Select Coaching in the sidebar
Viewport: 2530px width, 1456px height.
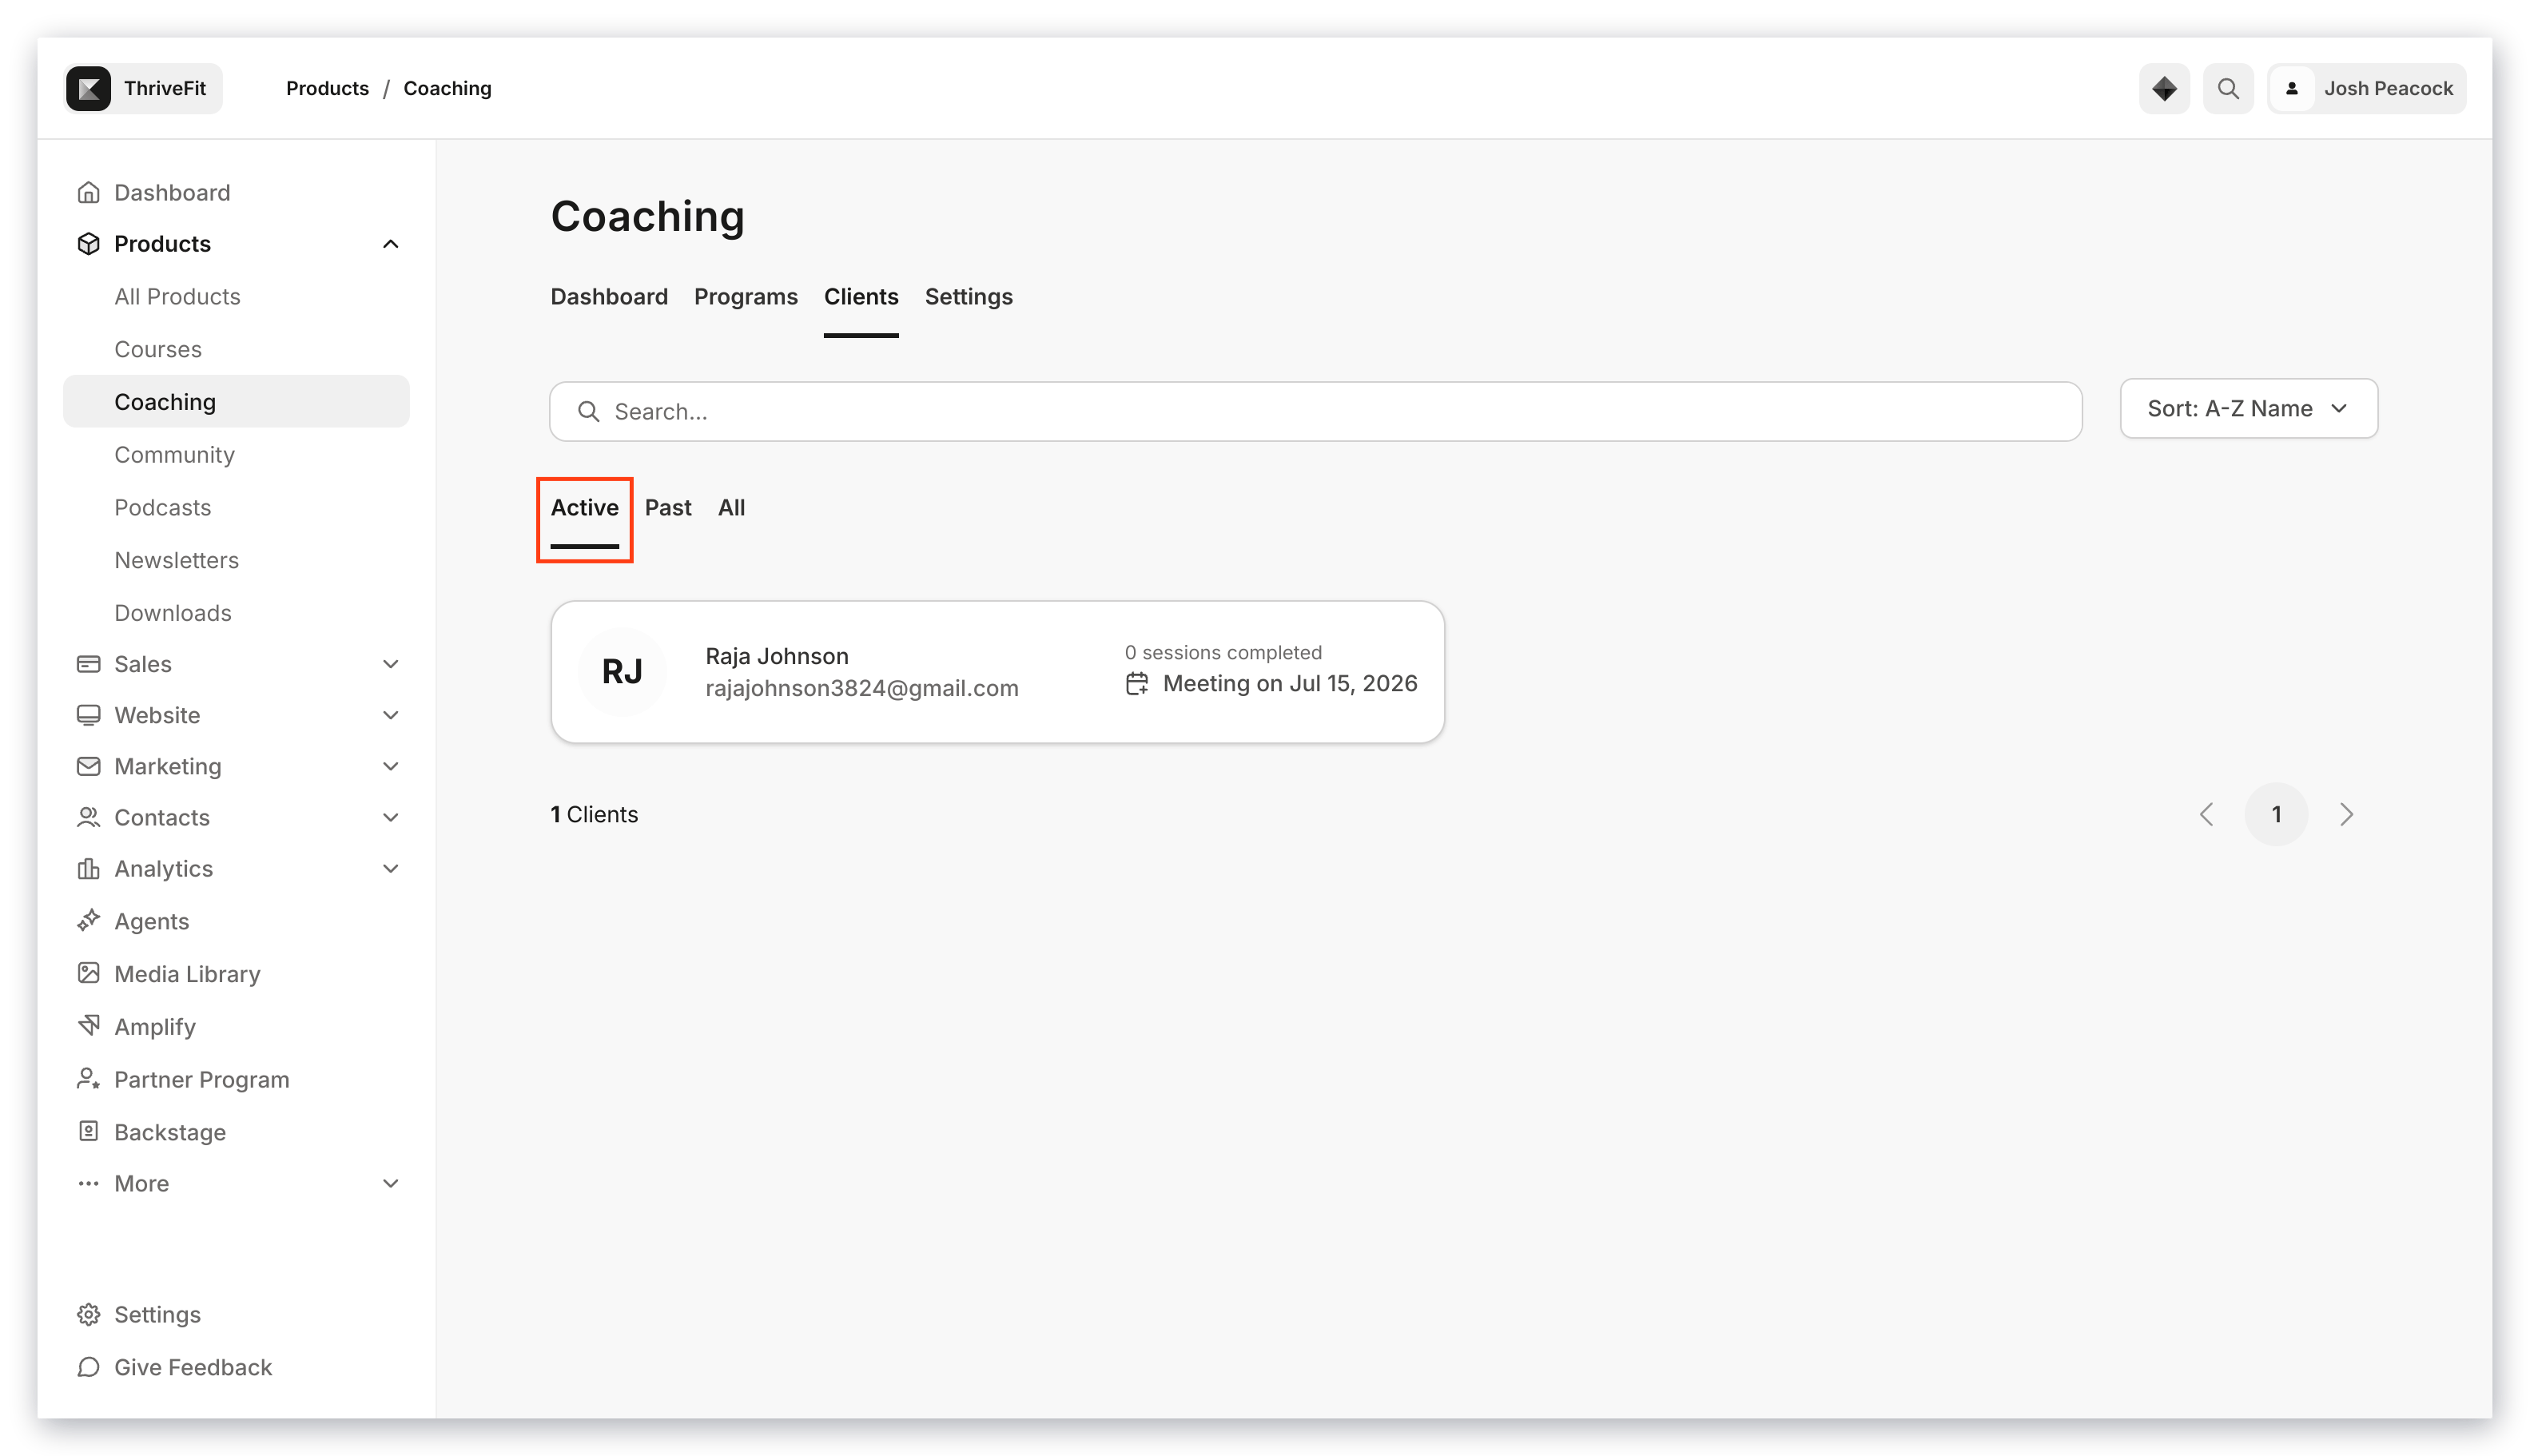[x=236, y=401]
